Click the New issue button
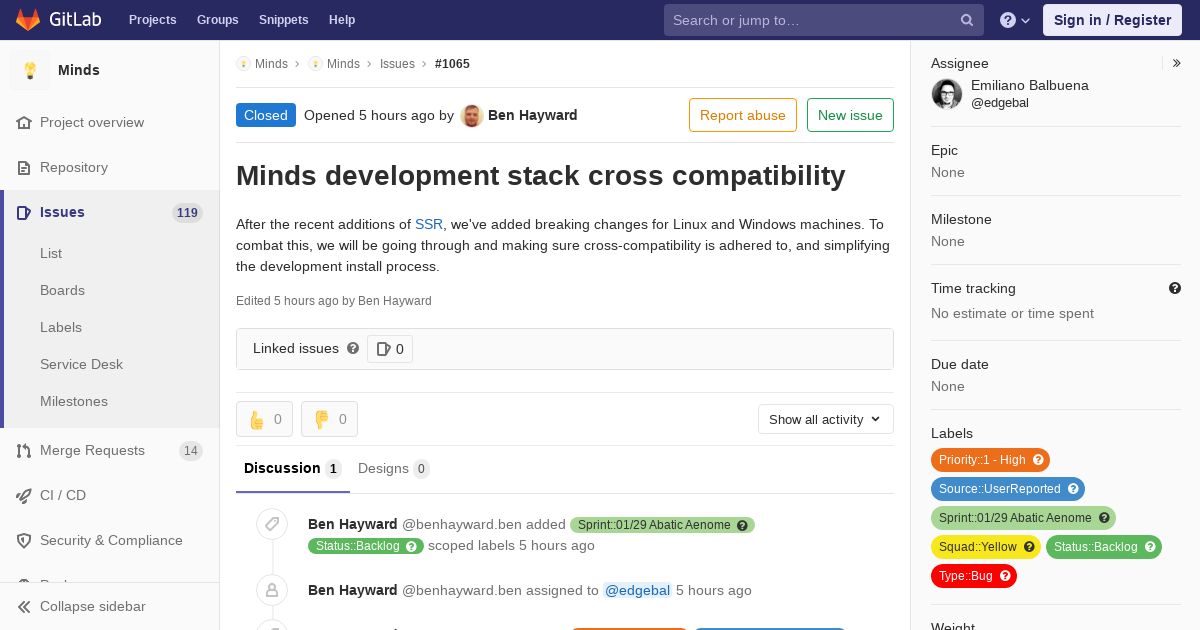This screenshot has width=1200, height=630. coord(850,115)
